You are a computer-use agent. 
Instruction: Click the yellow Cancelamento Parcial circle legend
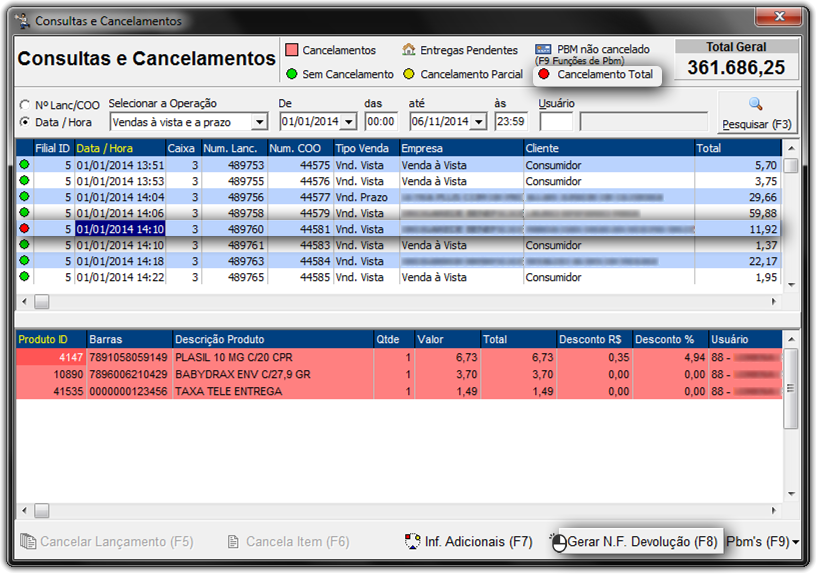pos(409,74)
